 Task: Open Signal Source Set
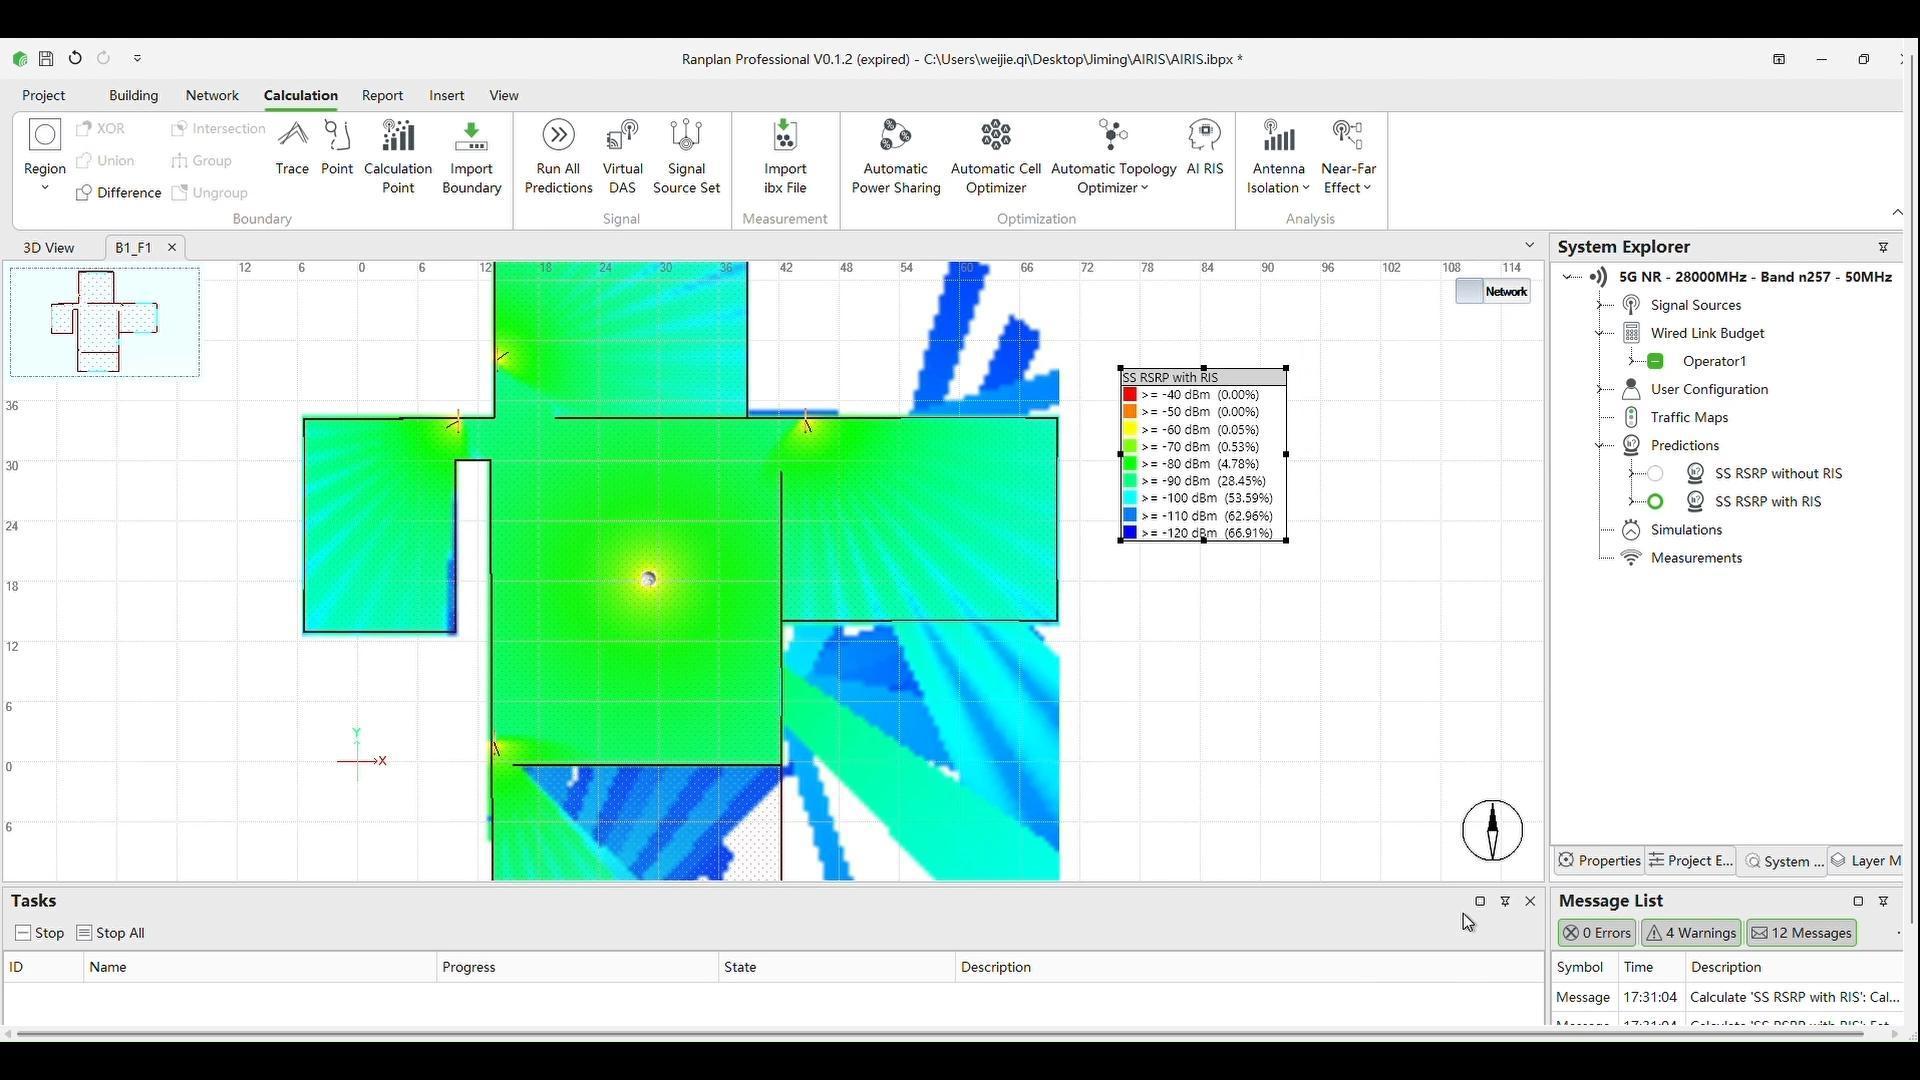coord(686,157)
